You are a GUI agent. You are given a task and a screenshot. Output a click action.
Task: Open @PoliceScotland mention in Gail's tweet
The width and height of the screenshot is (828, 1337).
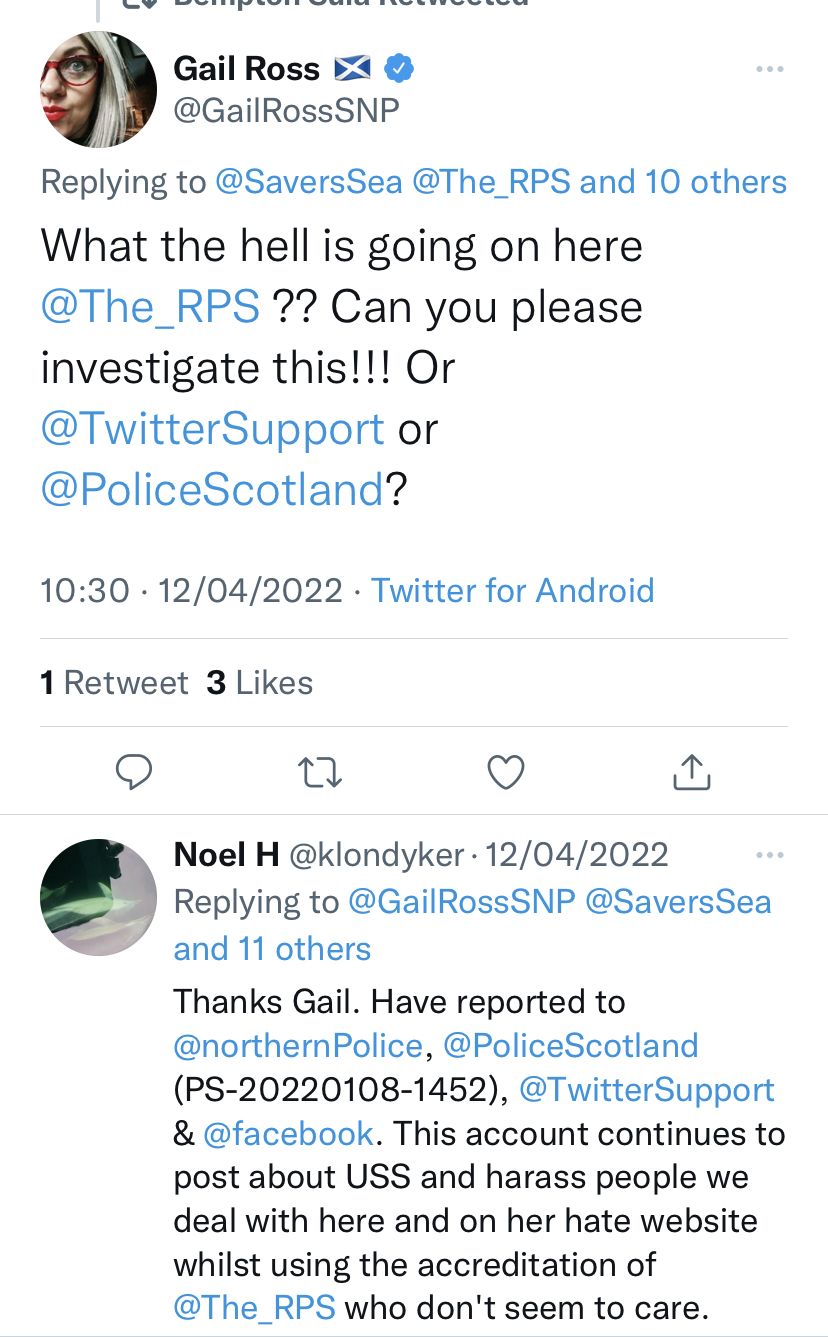pos(212,489)
